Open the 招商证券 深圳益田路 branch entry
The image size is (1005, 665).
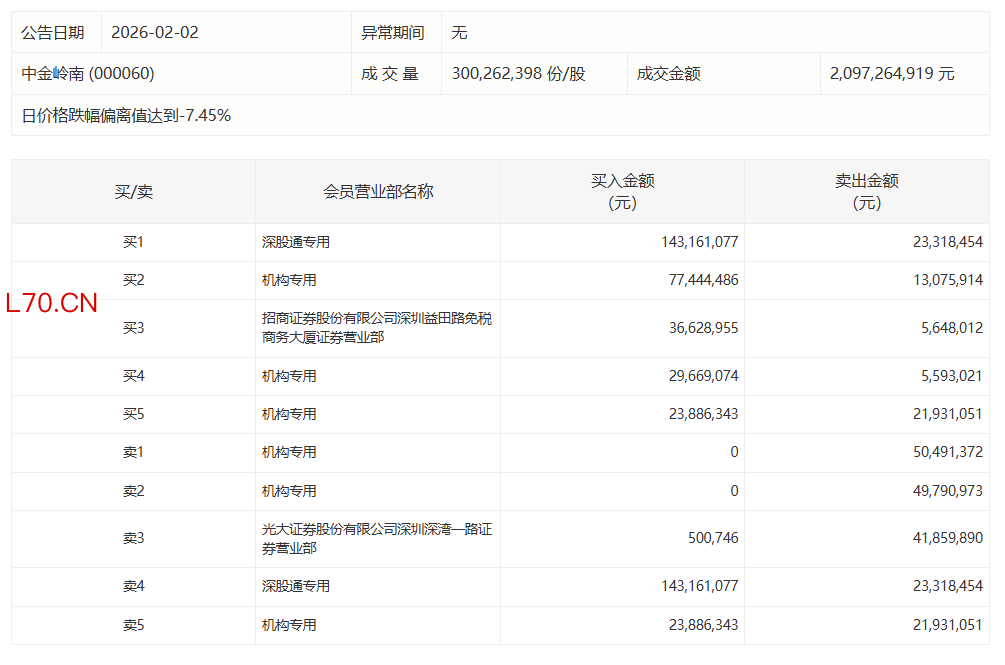(x=376, y=328)
